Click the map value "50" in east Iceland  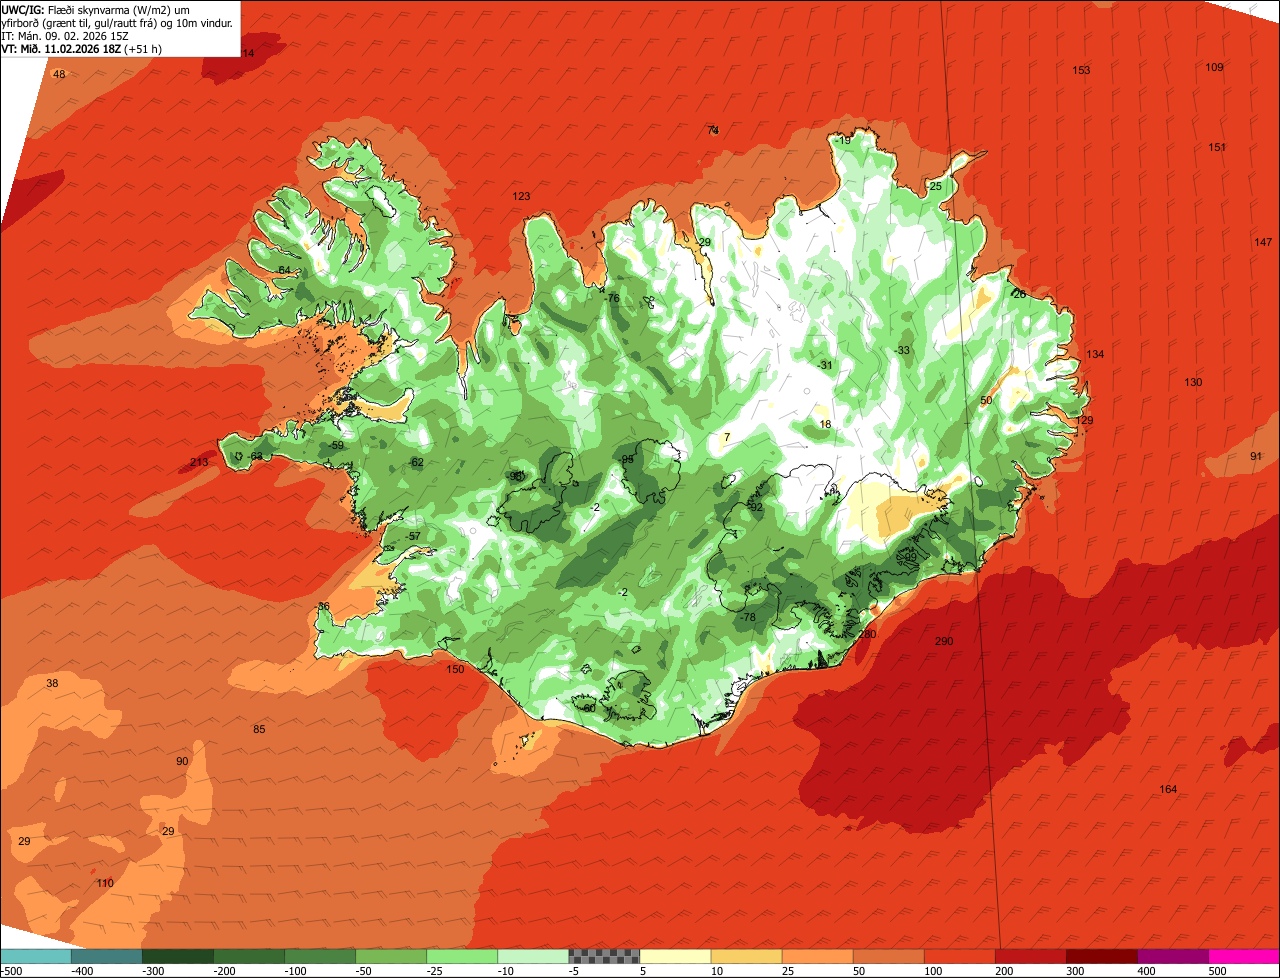(985, 400)
